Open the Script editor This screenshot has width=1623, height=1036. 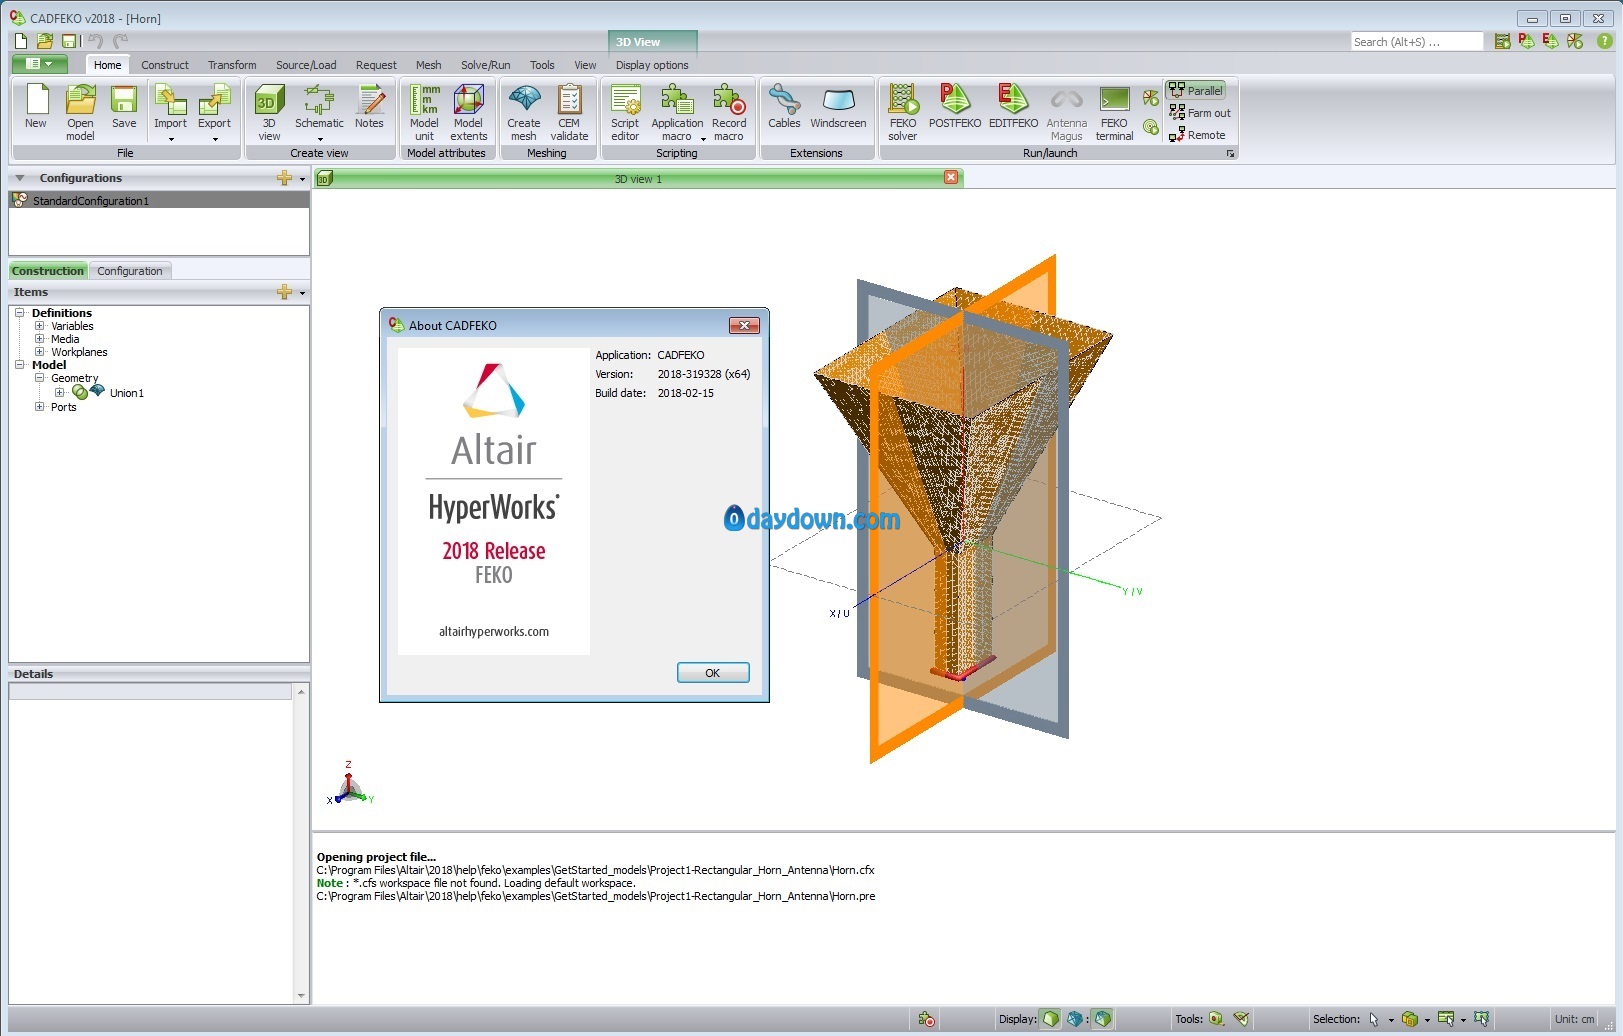pyautogui.click(x=625, y=112)
